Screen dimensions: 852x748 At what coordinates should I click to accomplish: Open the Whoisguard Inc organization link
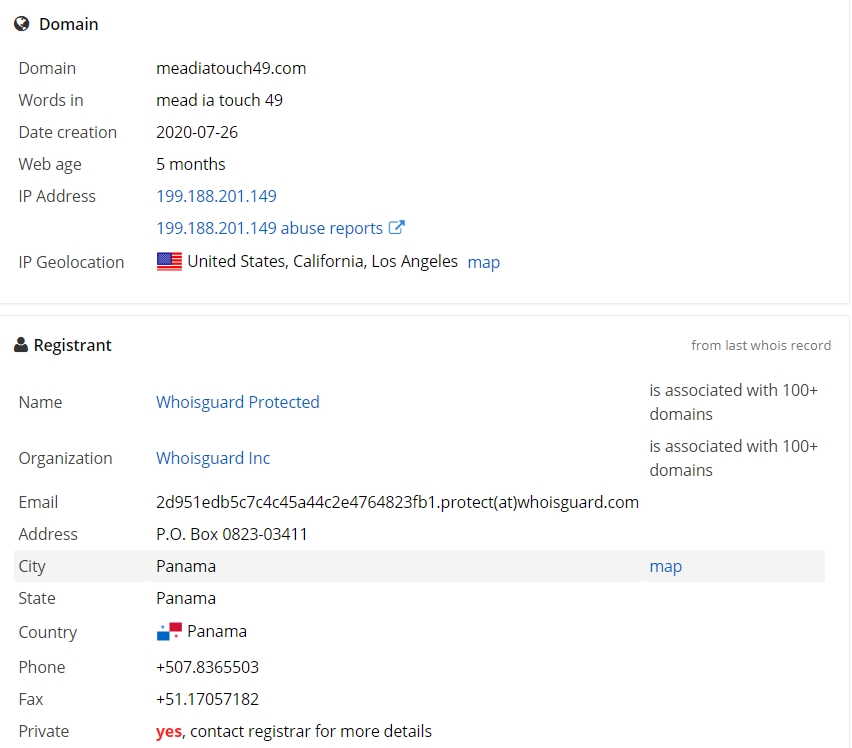click(213, 458)
